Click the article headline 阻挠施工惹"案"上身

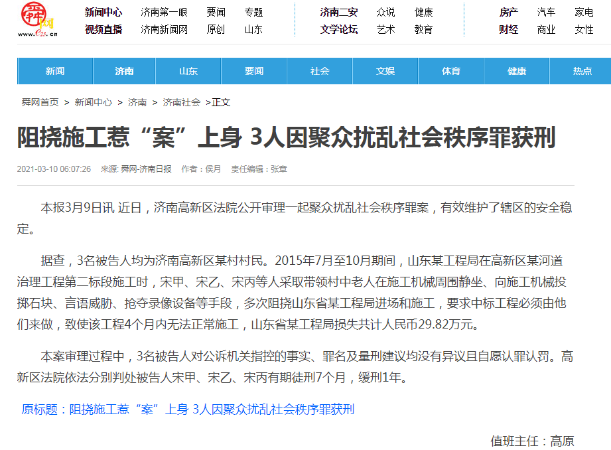pyautogui.click(x=286, y=138)
